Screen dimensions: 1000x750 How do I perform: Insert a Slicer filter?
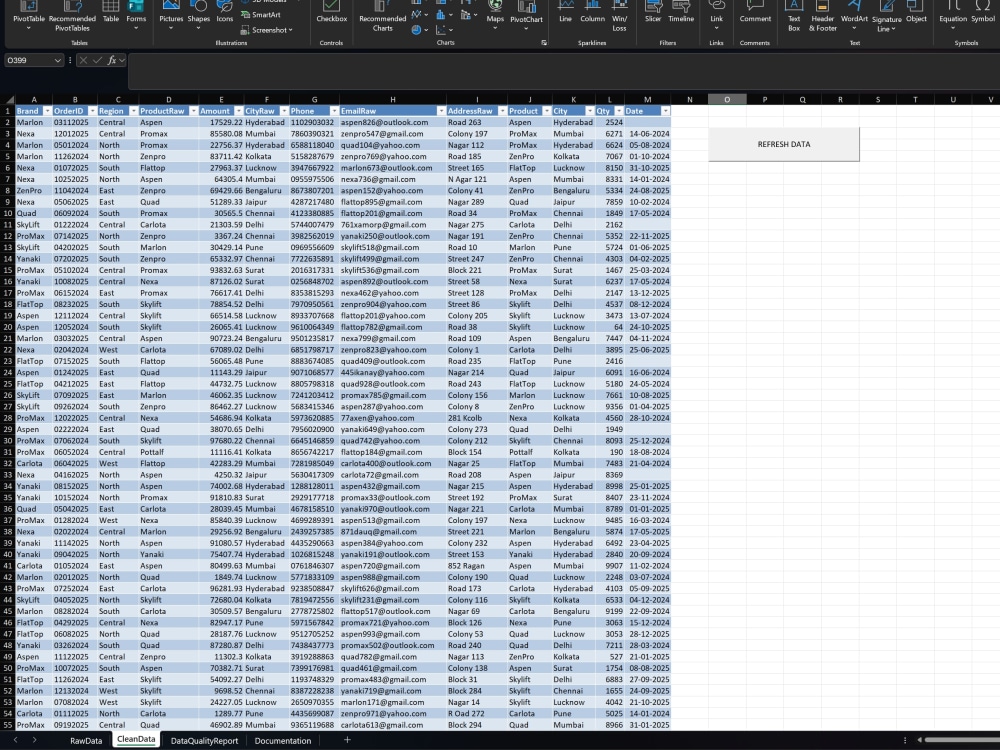click(653, 12)
